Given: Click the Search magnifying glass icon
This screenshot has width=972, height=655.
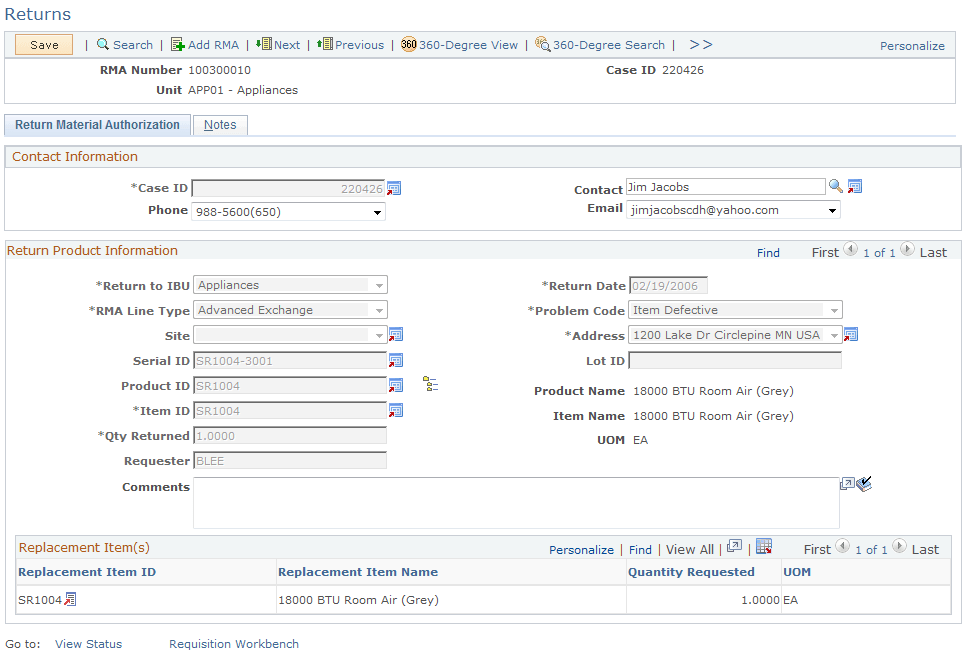Looking at the screenshot, I should point(101,44).
